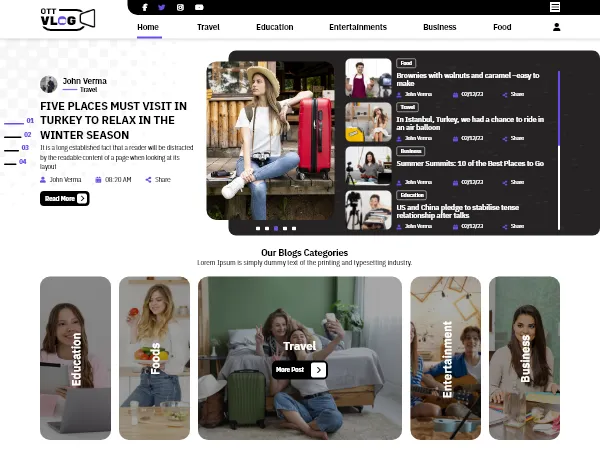Select the second carousel dot
The height and width of the screenshot is (450, 600).
(x=267, y=228)
